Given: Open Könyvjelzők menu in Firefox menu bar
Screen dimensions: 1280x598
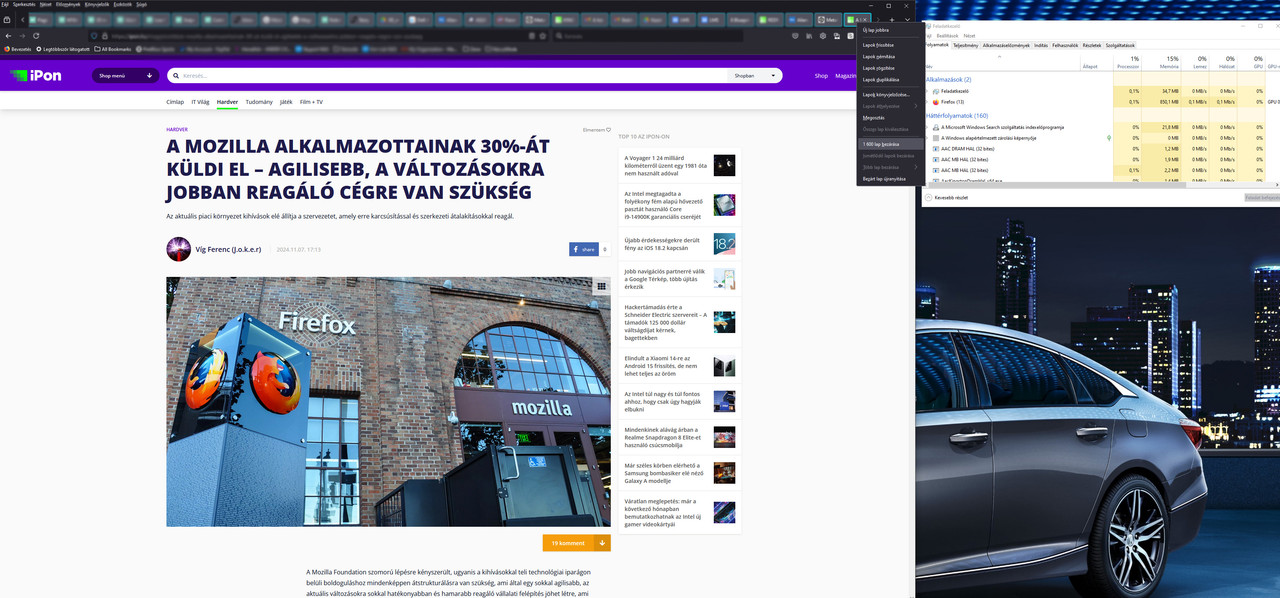Looking at the screenshot, I should (98, 4).
